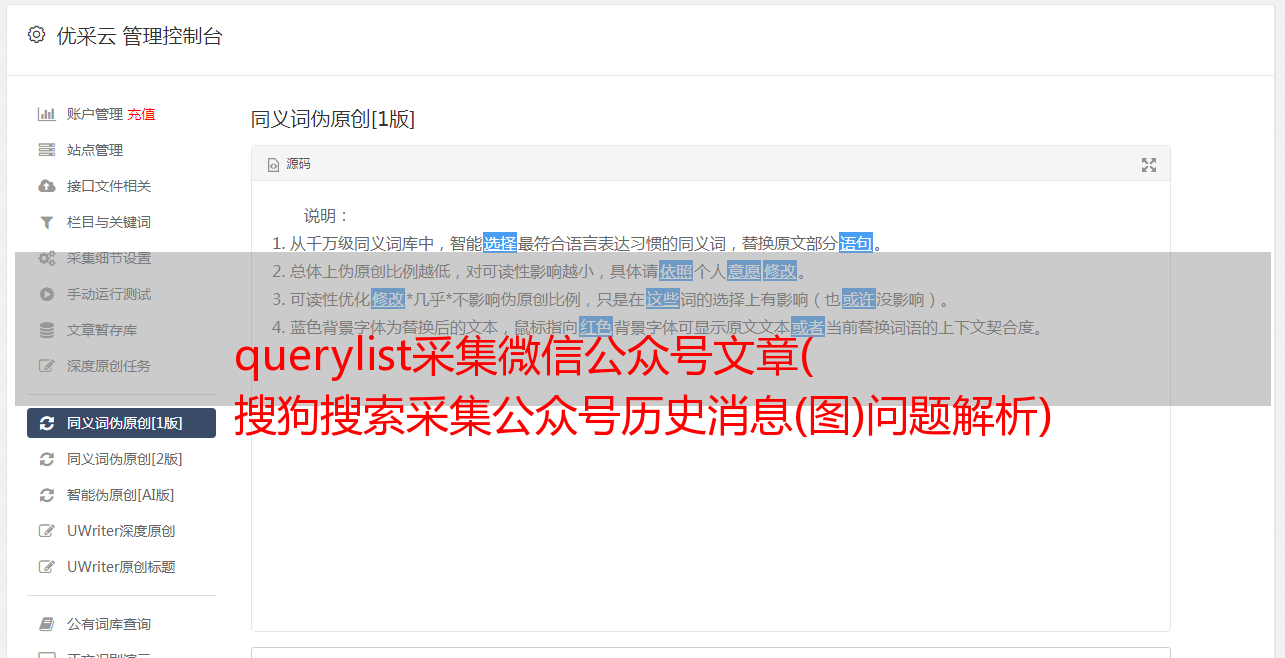Click the gear icon beside 优采云 管理控制台
Image resolution: width=1285 pixels, height=658 pixels.
point(36,35)
